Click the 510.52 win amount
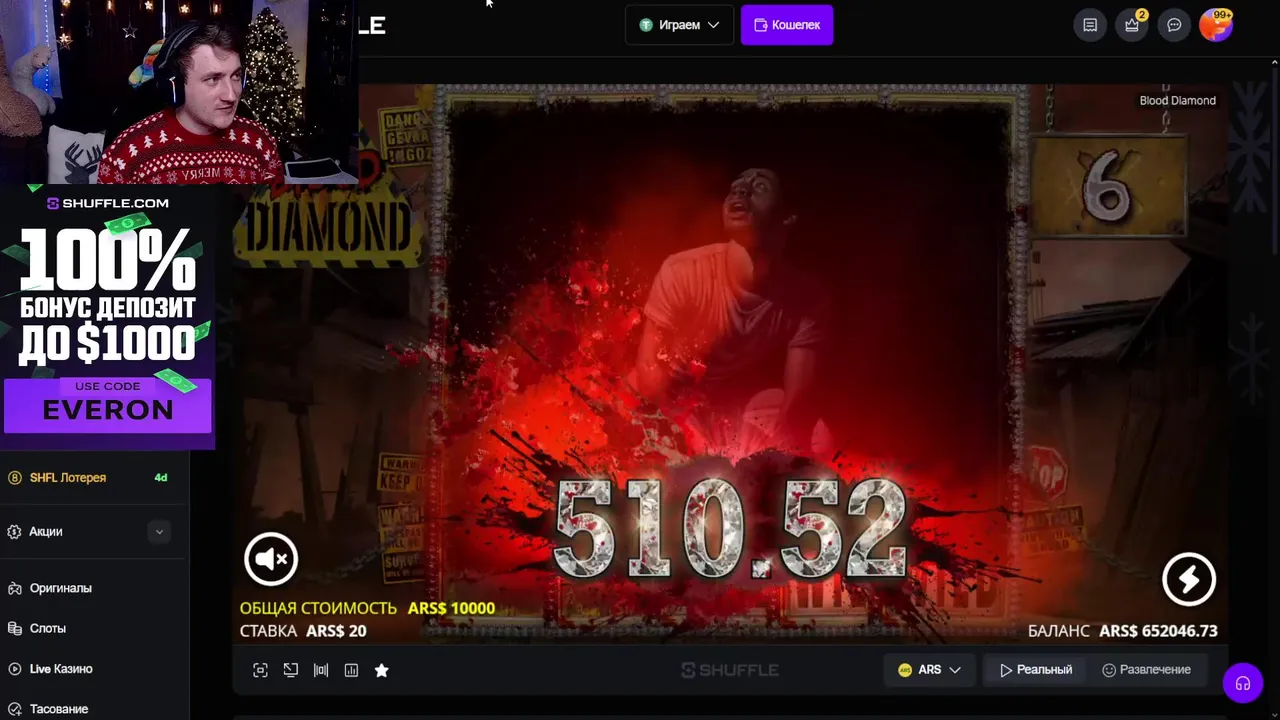Image resolution: width=1280 pixels, height=720 pixels. click(x=730, y=530)
